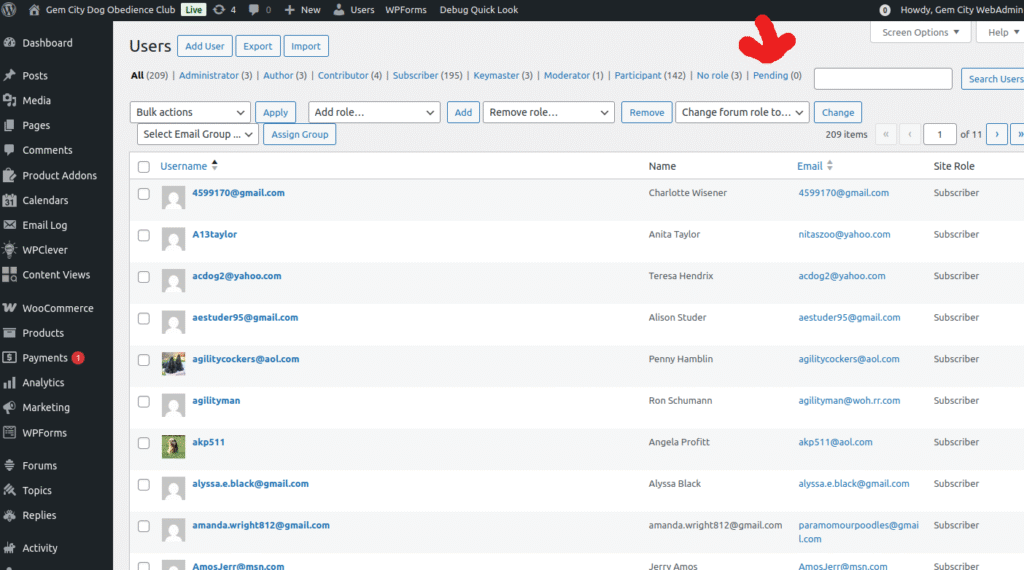Click the user search input field
Viewport: 1024px width, 570px height.
[883, 79]
